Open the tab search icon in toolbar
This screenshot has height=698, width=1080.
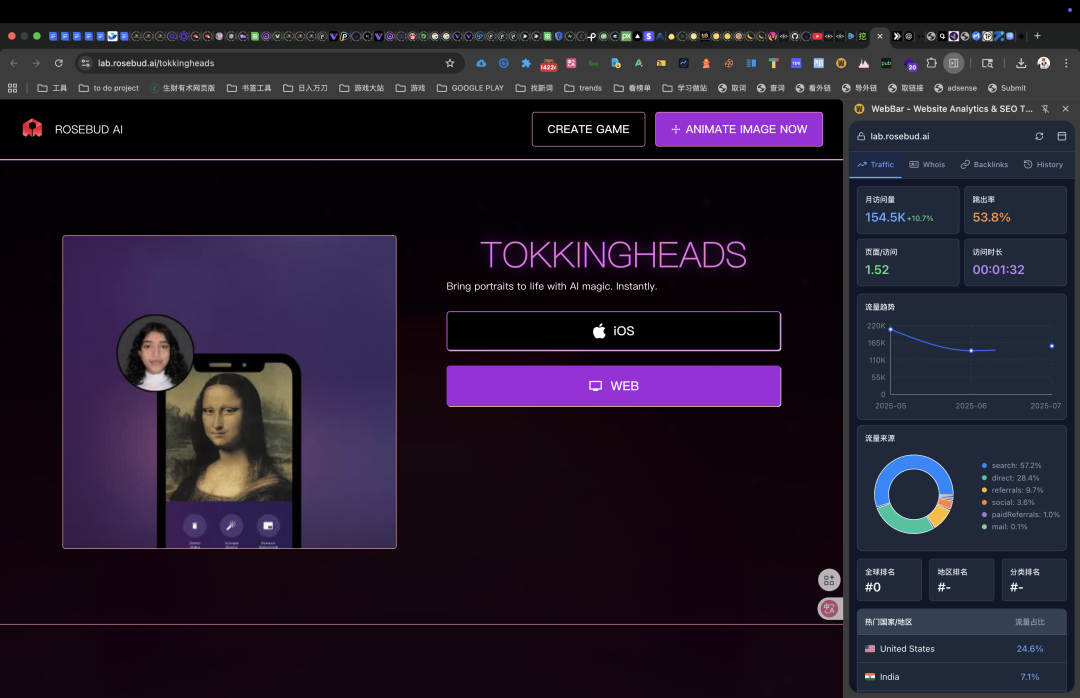[x=987, y=63]
